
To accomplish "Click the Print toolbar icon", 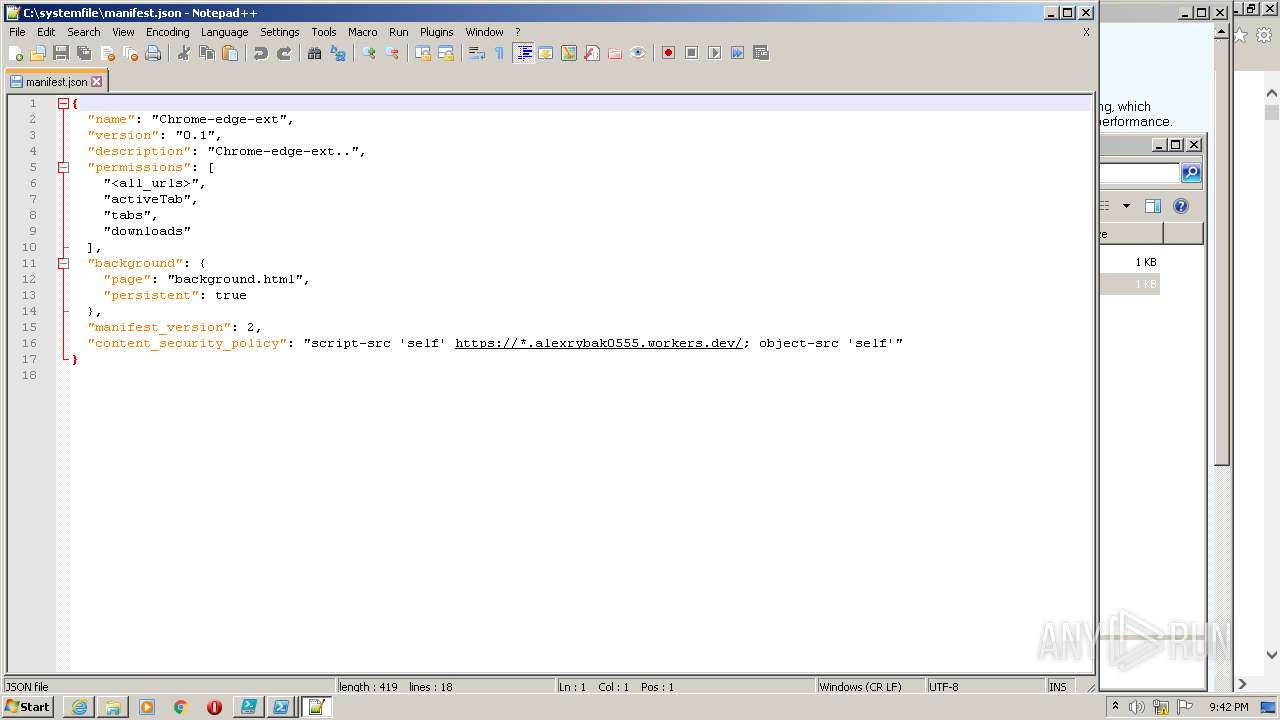I will 153,53.
